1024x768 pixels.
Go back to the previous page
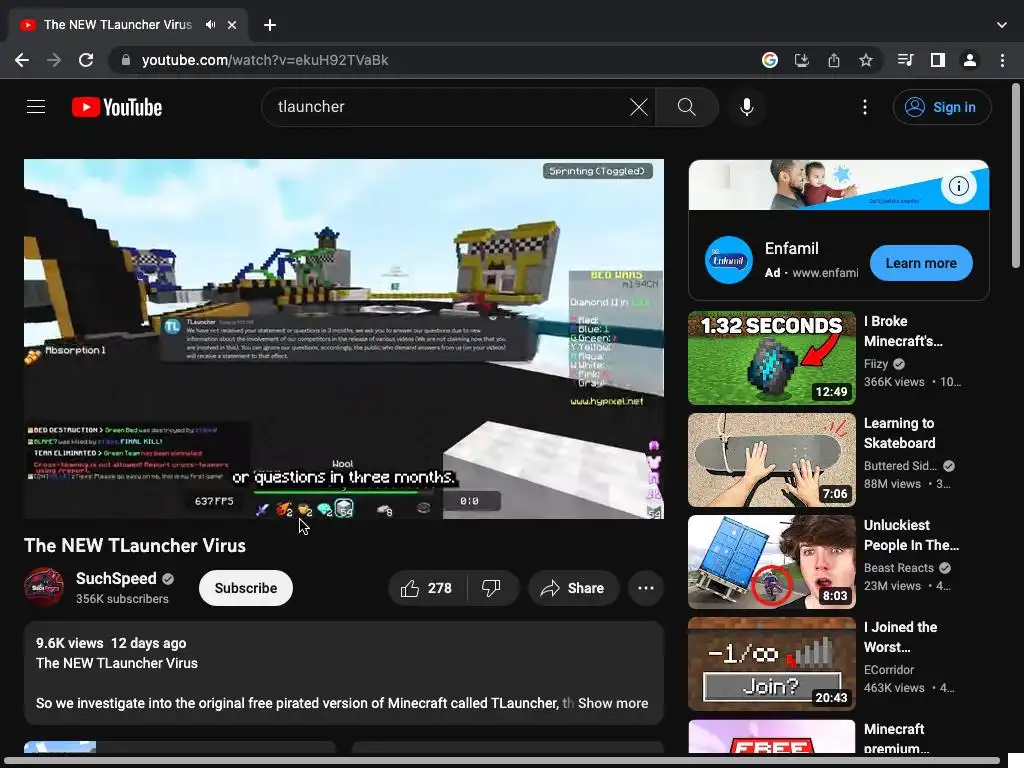[22, 60]
